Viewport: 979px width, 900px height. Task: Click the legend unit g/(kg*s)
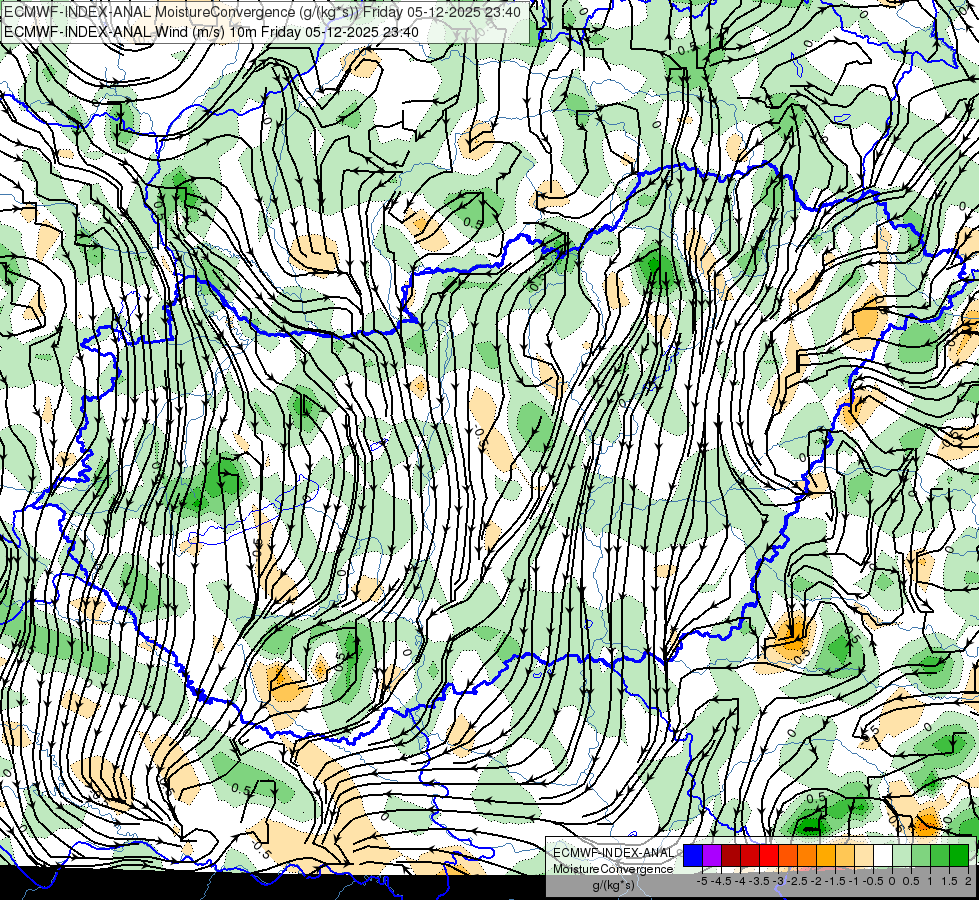coord(613,886)
